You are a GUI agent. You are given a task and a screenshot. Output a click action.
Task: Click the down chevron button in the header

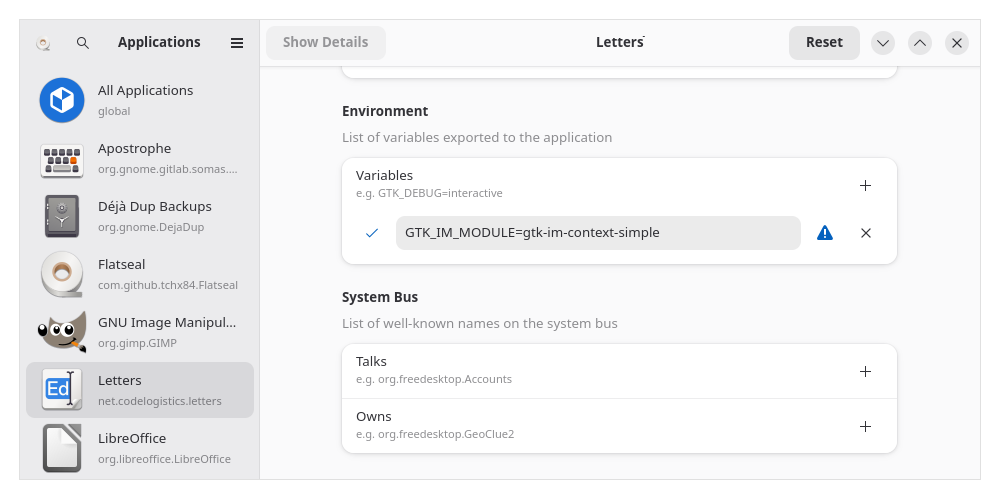tap(882, 43)
